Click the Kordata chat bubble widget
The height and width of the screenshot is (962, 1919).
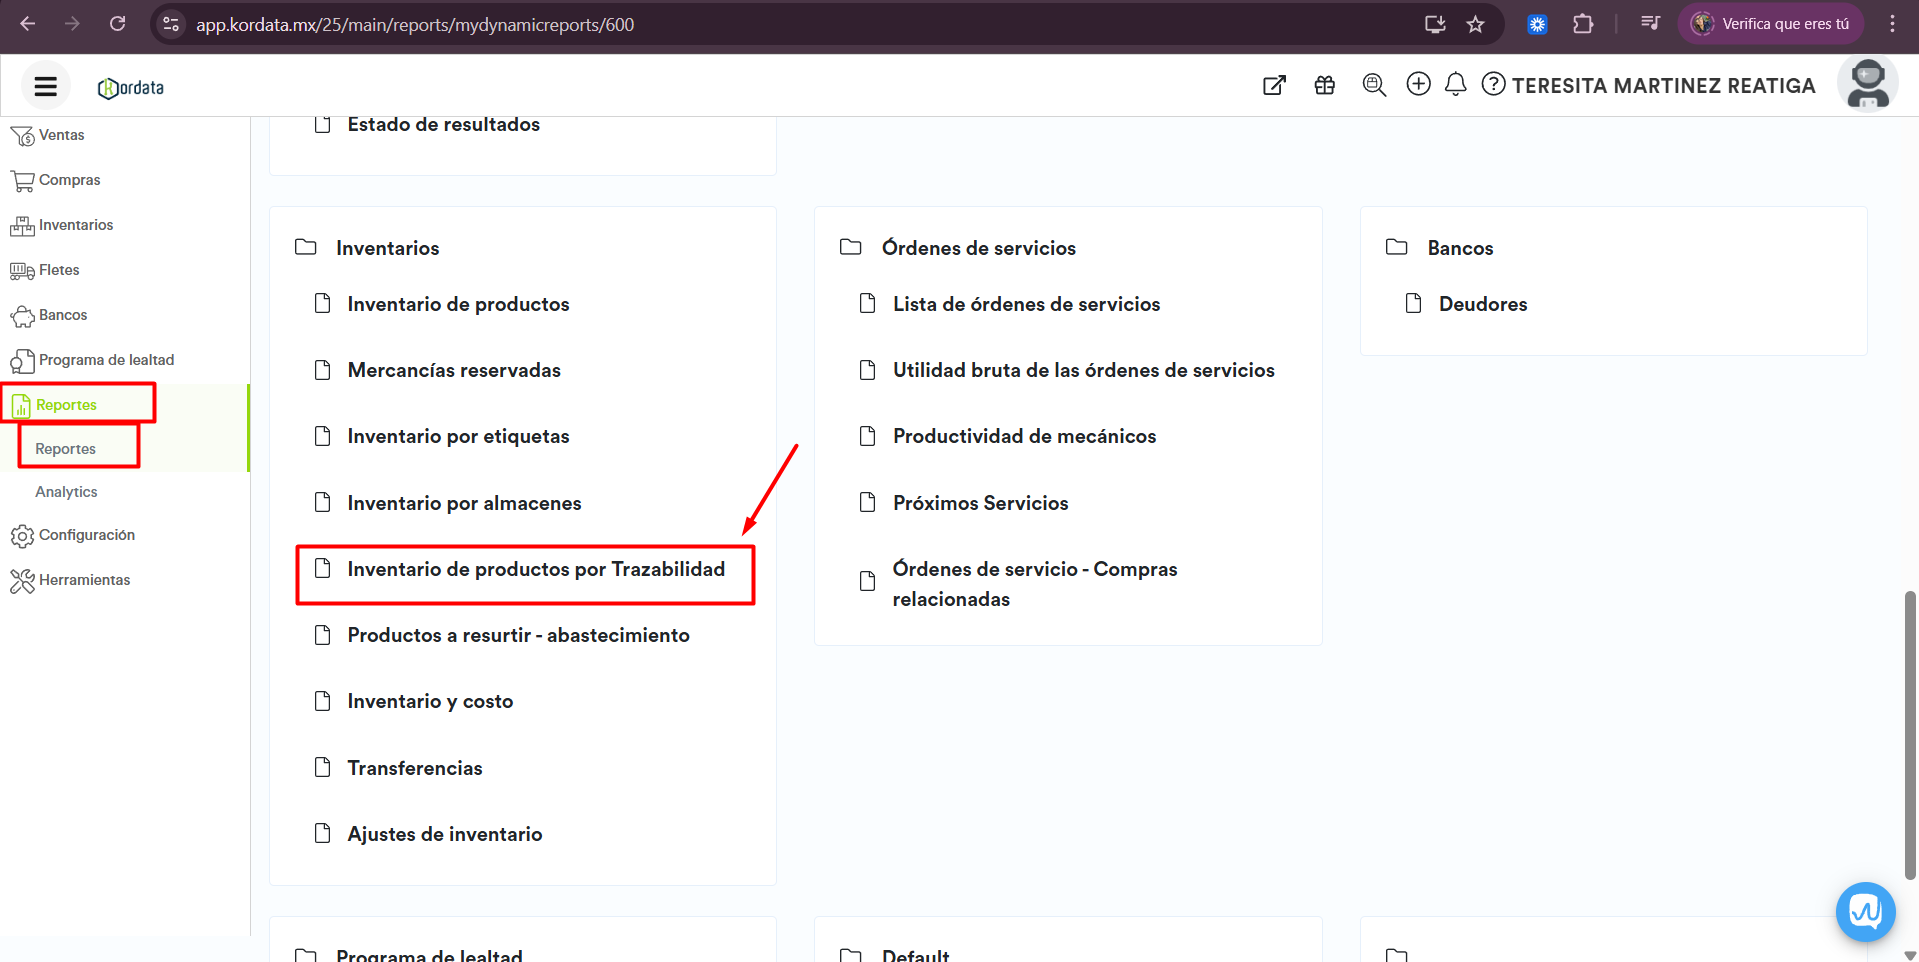pyautogui.click(x=1864, y=911)
